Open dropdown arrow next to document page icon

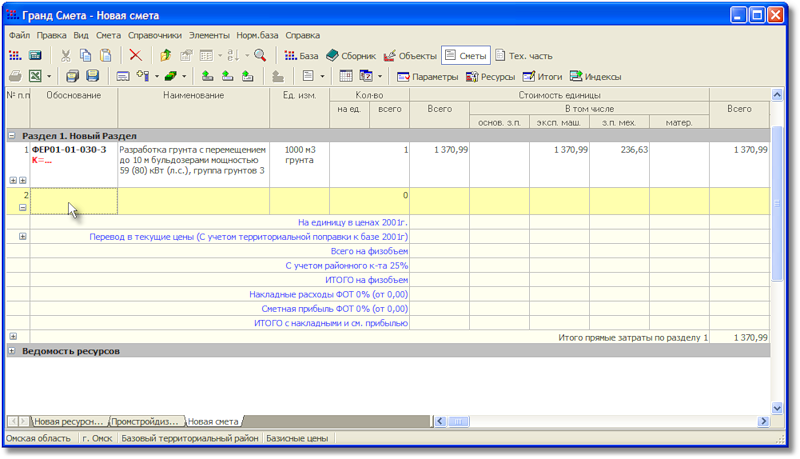(322, 77)
